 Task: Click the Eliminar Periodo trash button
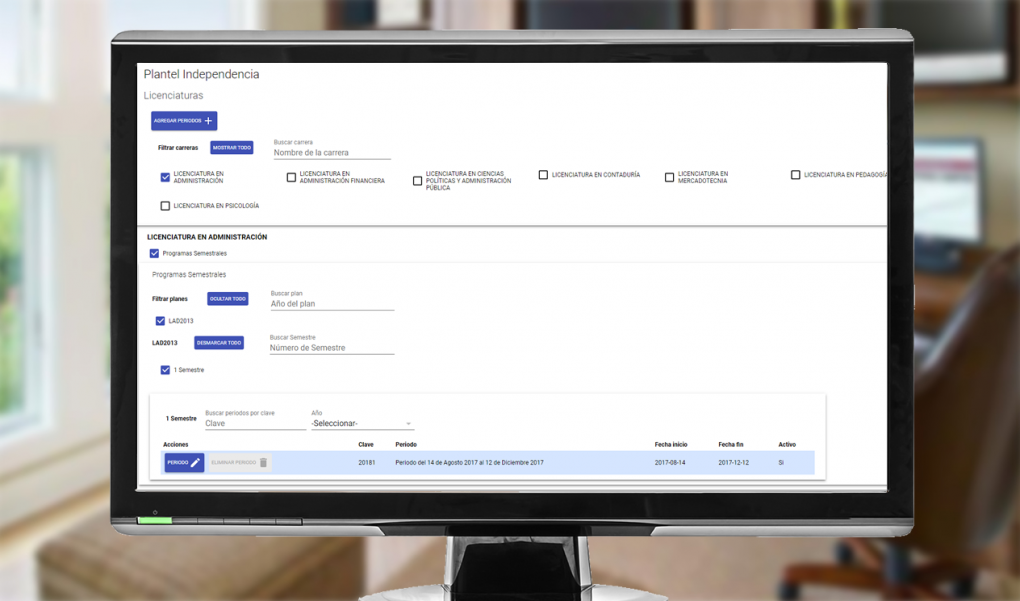(239, 462)
